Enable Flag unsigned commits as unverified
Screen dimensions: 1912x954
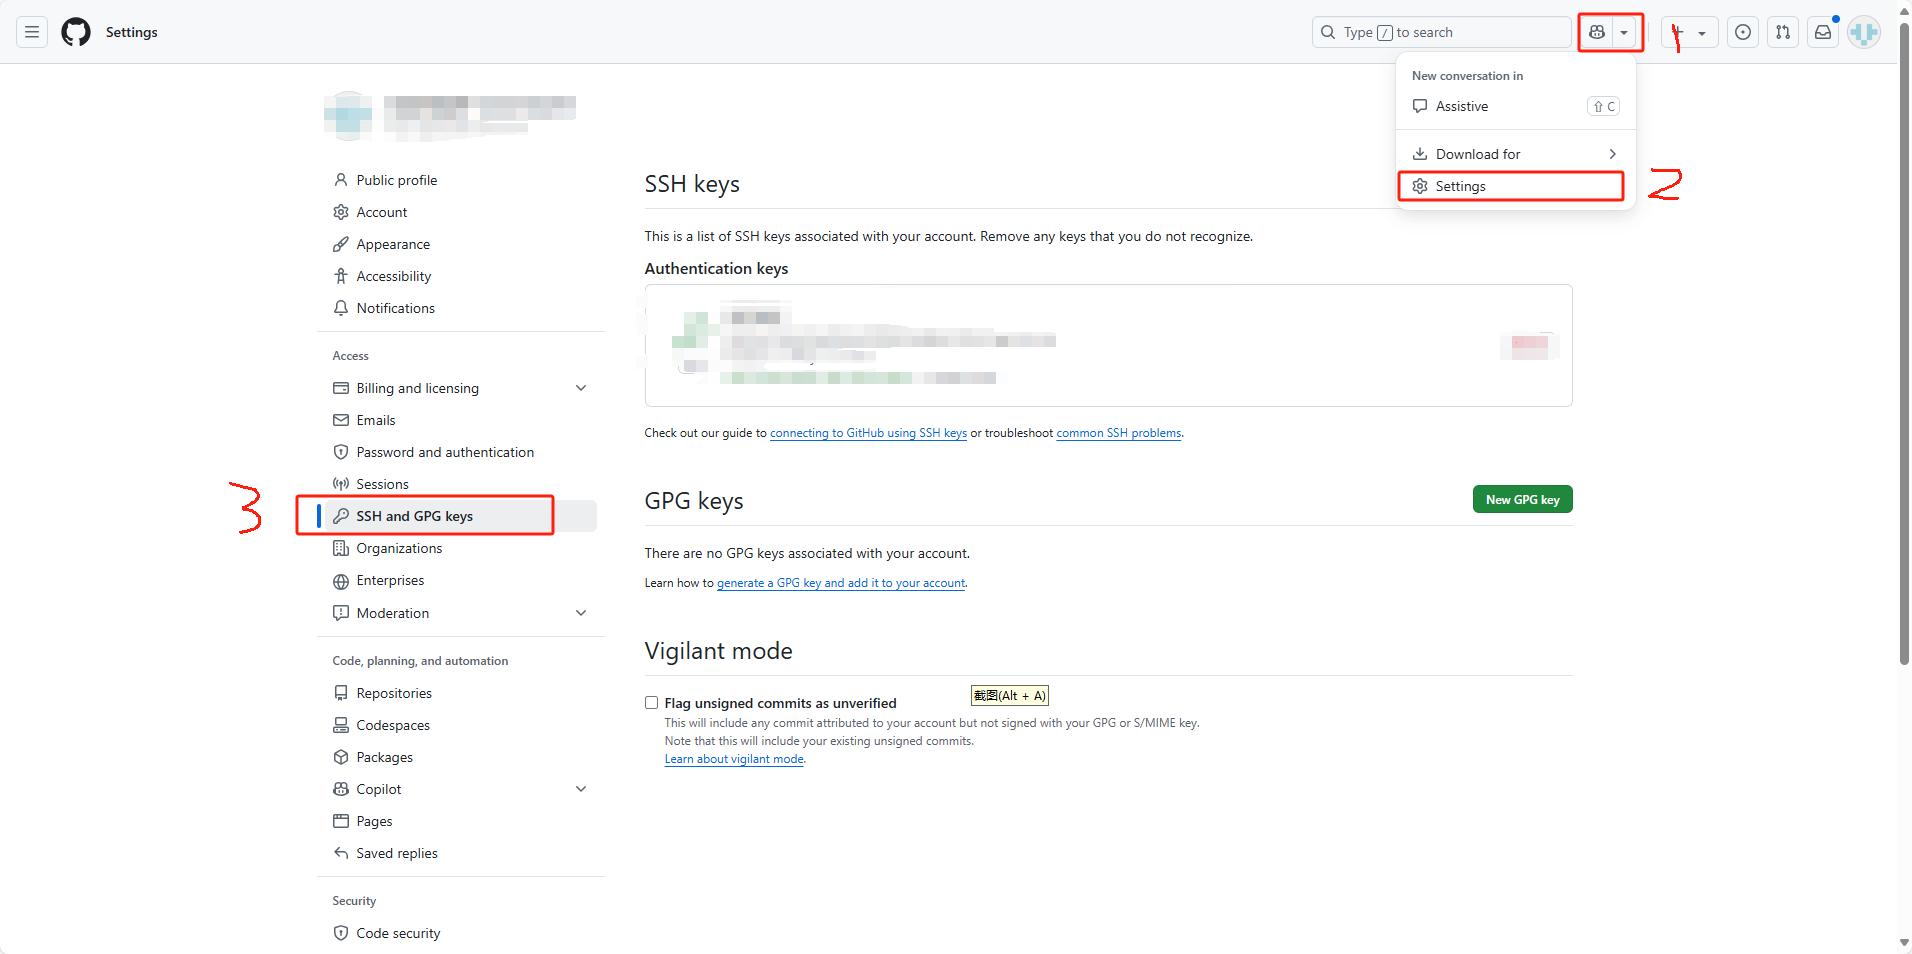(x=650, y=702)
